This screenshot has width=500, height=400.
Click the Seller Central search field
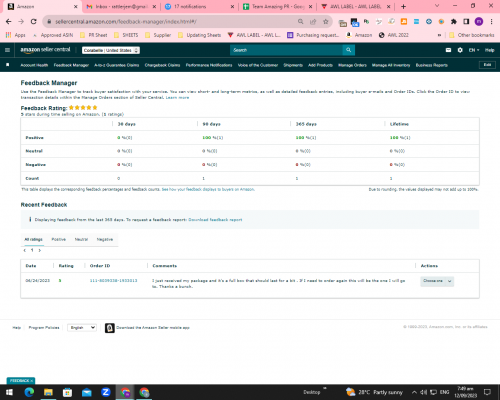coord(286,50)
